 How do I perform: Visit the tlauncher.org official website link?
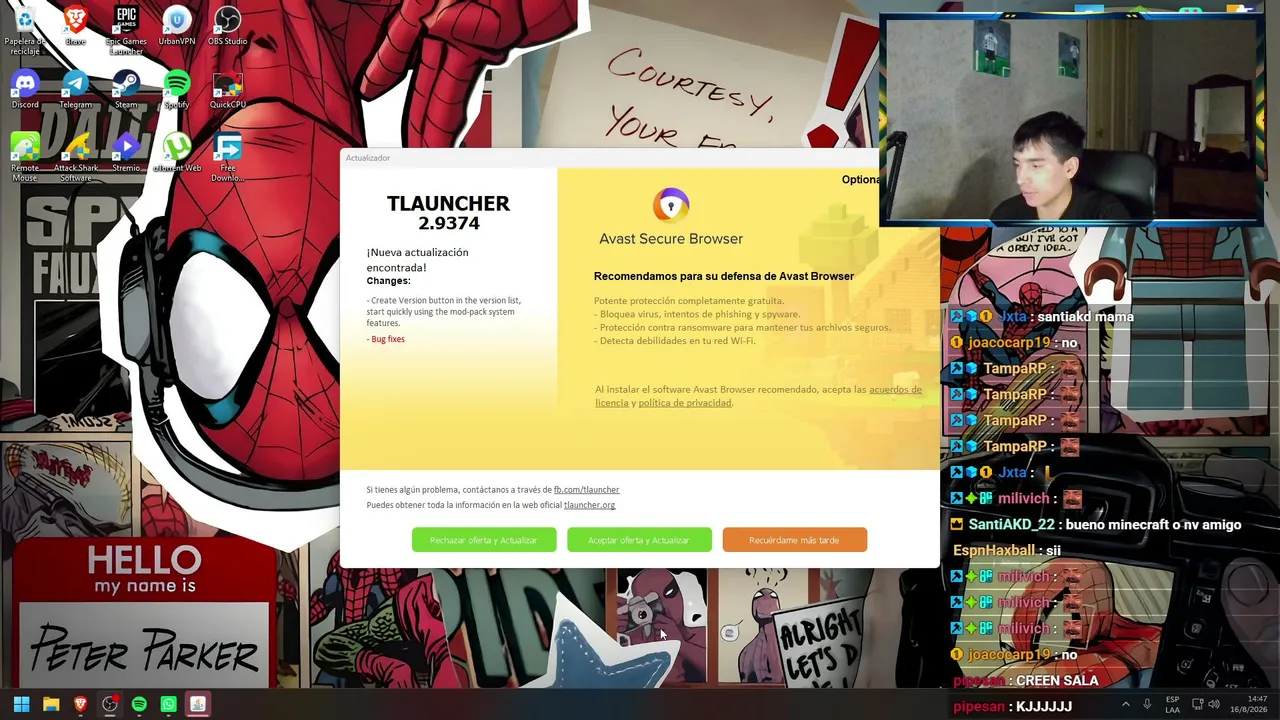click(589, 505)
